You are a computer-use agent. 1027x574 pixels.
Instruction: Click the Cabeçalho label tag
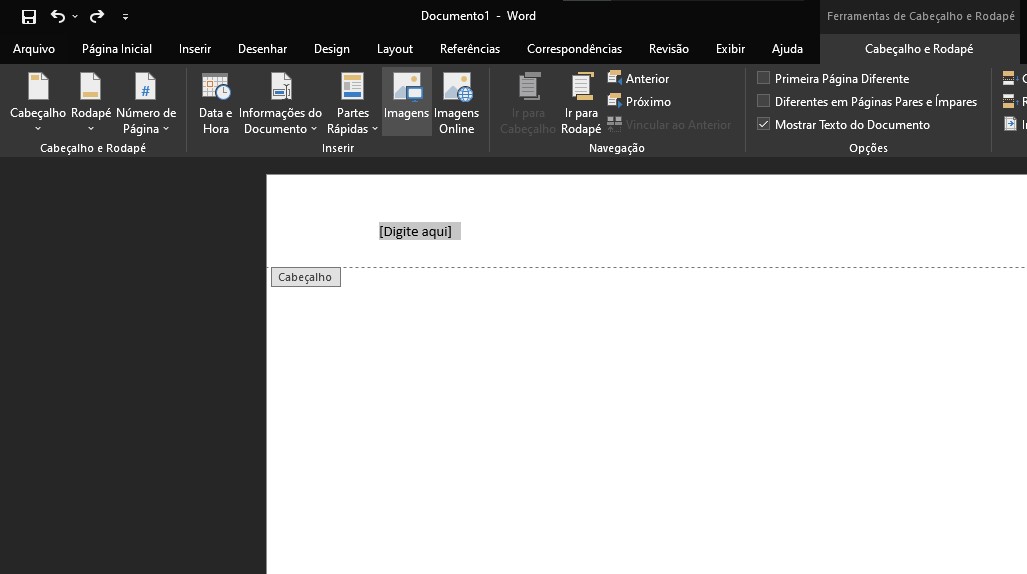coord(306,277)
